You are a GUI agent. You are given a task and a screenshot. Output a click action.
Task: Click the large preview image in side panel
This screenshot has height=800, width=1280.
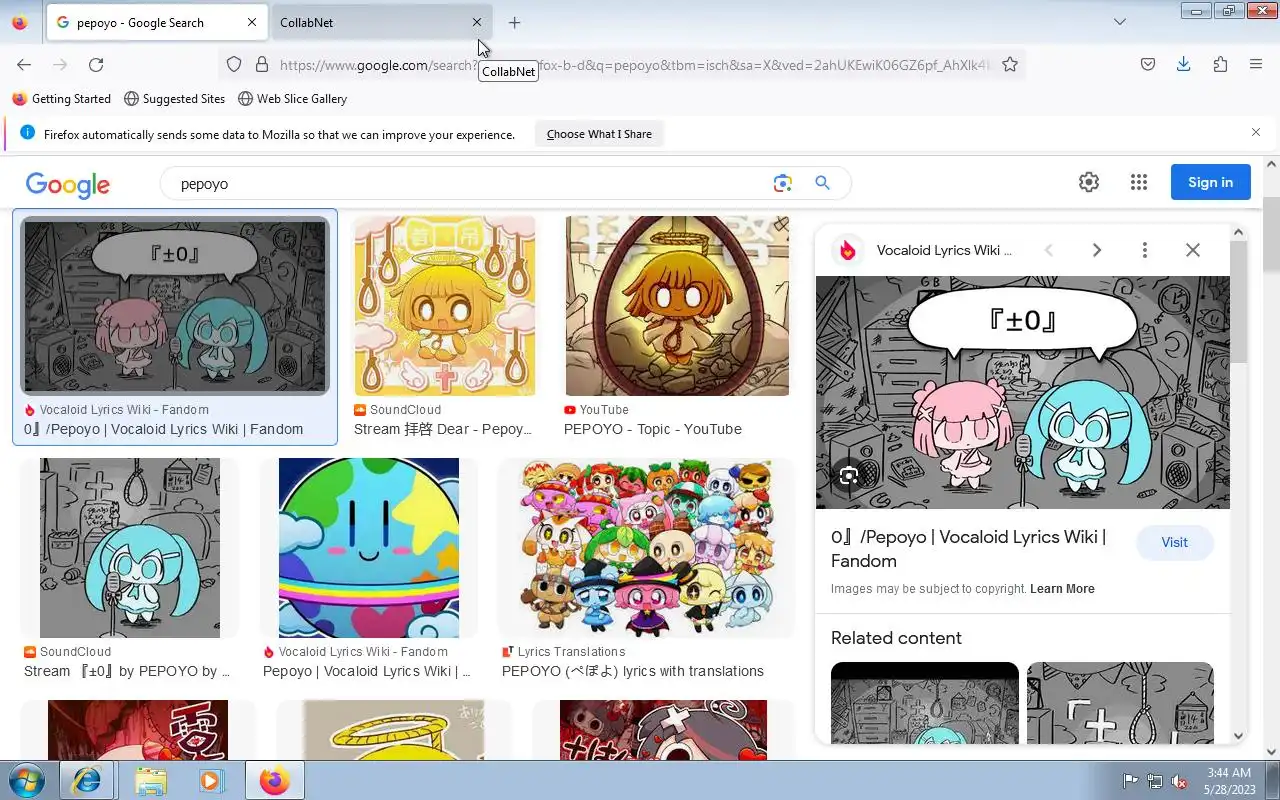click(x=1023, y=392)
